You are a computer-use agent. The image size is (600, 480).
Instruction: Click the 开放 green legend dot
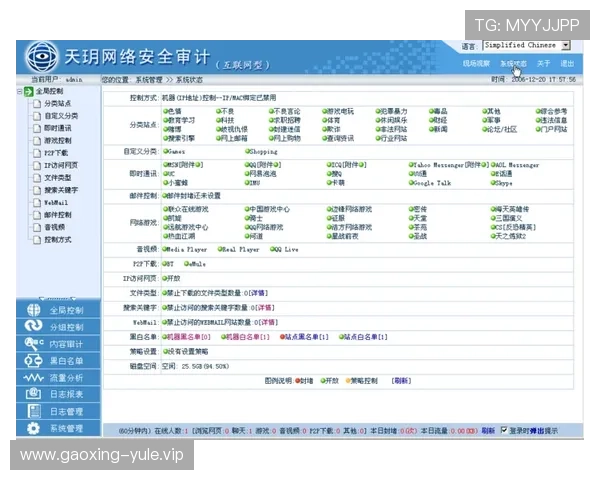(x=323, y=381)
